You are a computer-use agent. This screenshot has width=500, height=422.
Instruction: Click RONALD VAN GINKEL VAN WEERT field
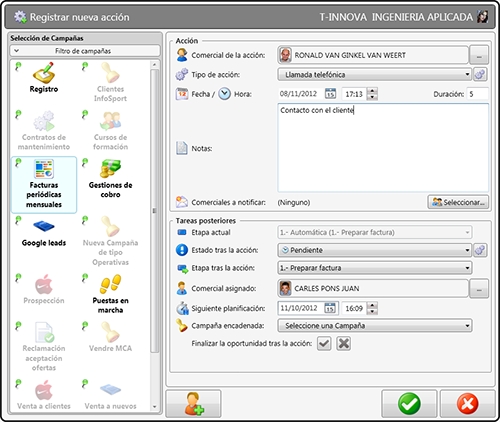373,55
